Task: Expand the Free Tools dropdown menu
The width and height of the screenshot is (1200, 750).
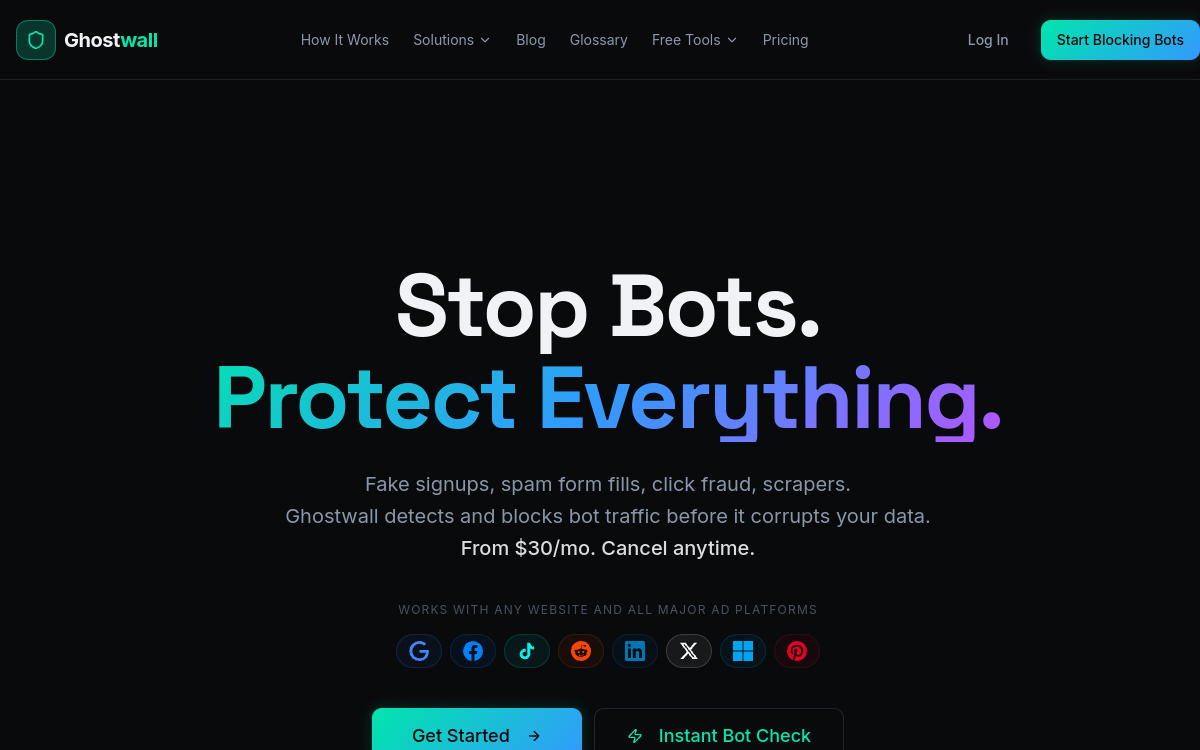Action: coord(694,40)
